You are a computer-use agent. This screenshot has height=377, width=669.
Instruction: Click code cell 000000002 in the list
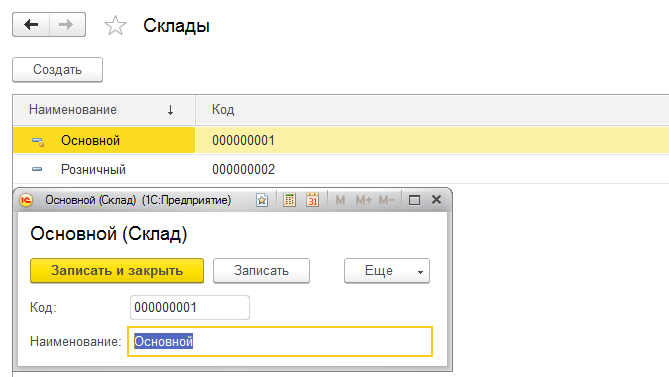click(243, 169)
